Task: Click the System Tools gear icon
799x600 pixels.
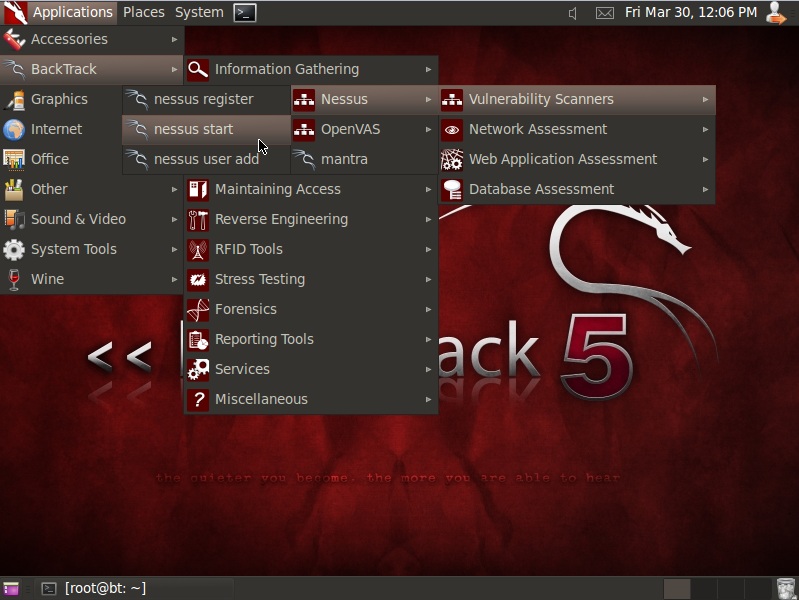Action: (x=14, y=249)
